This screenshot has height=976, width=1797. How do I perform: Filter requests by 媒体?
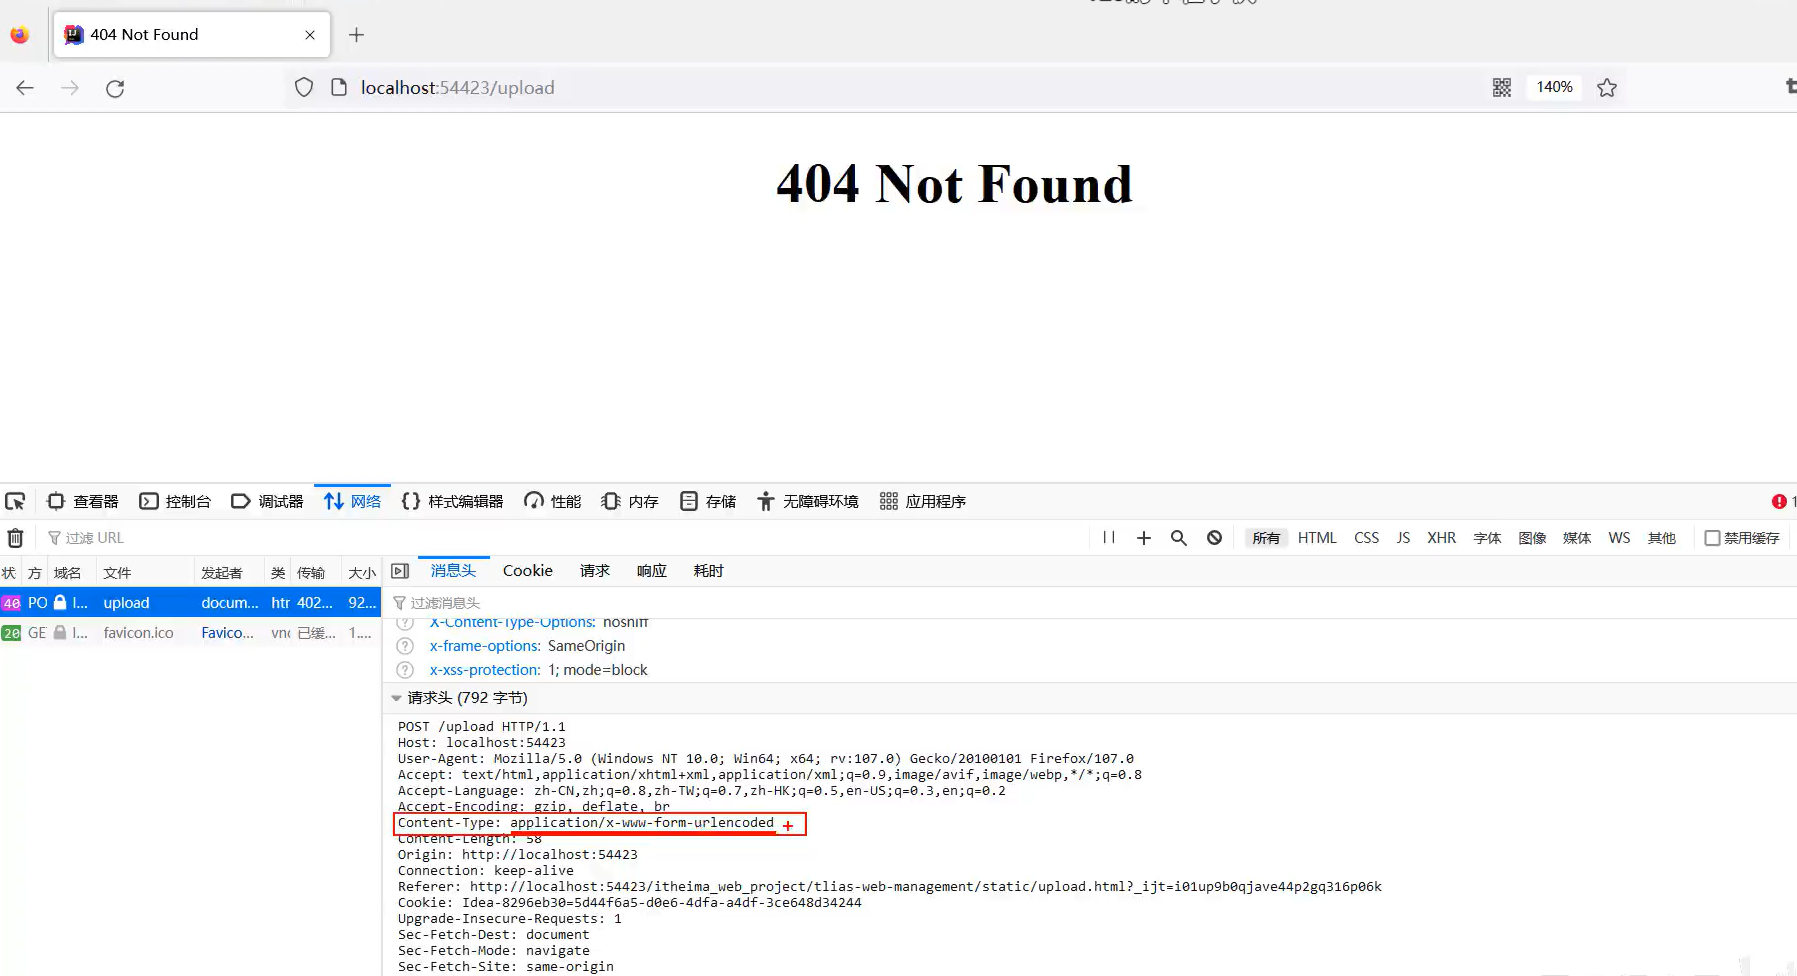coord(1577,538)
